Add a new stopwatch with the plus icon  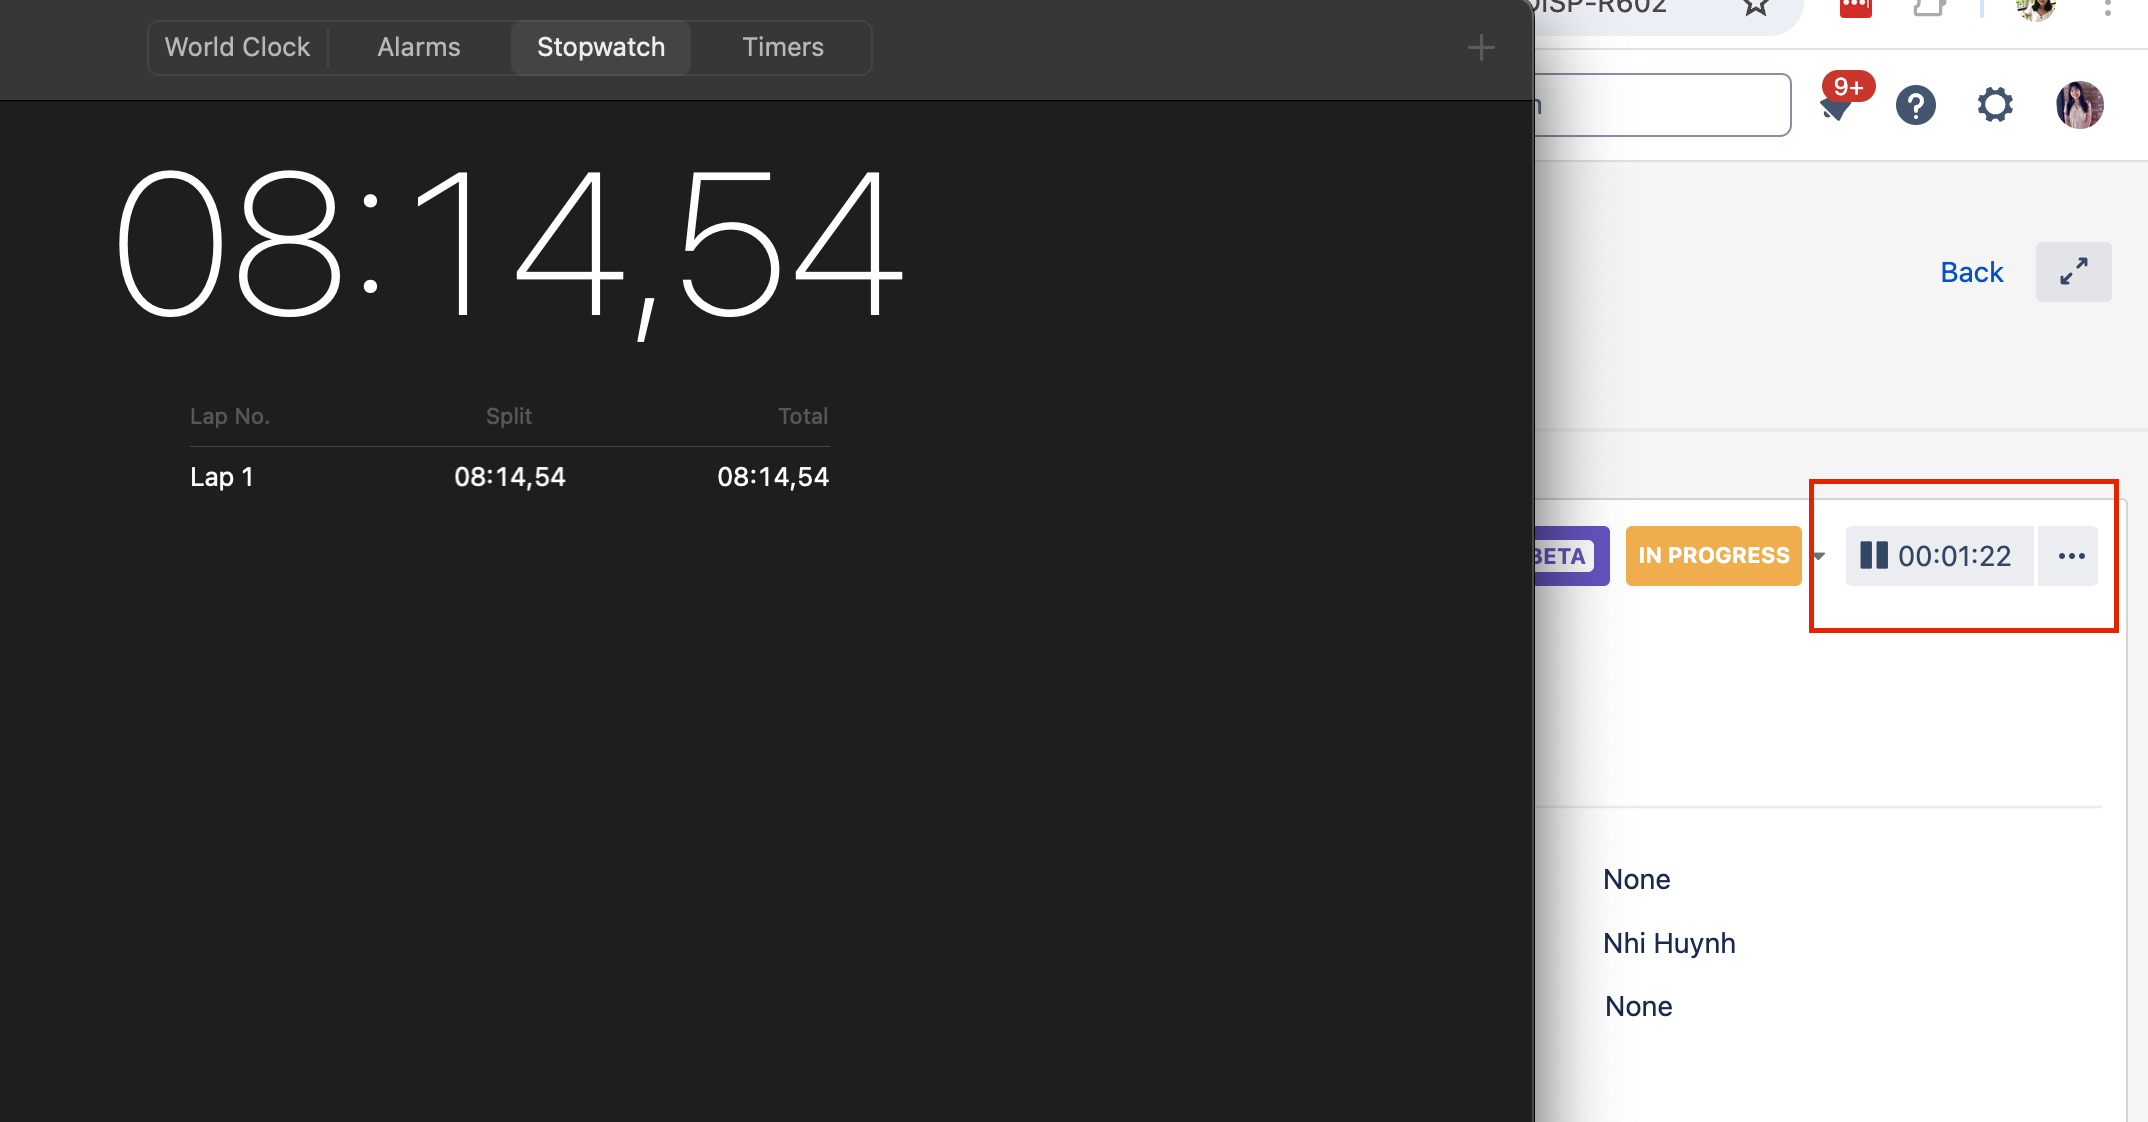click(1481, 47)
